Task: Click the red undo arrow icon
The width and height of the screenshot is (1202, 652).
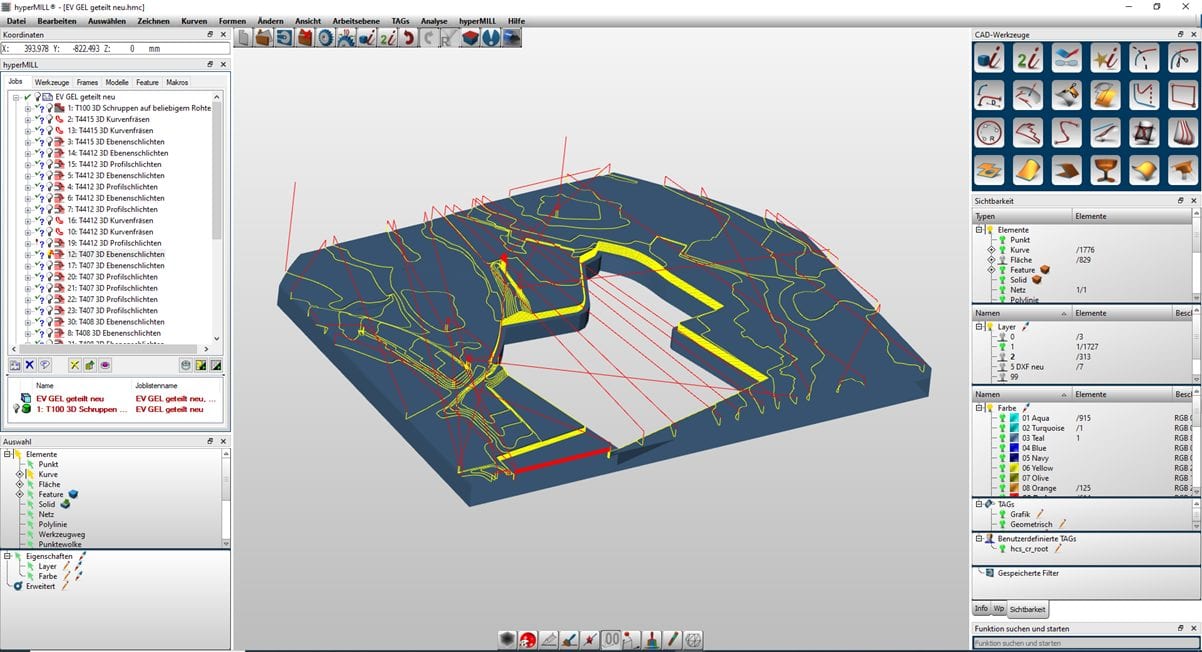Action: pos(408,38)
